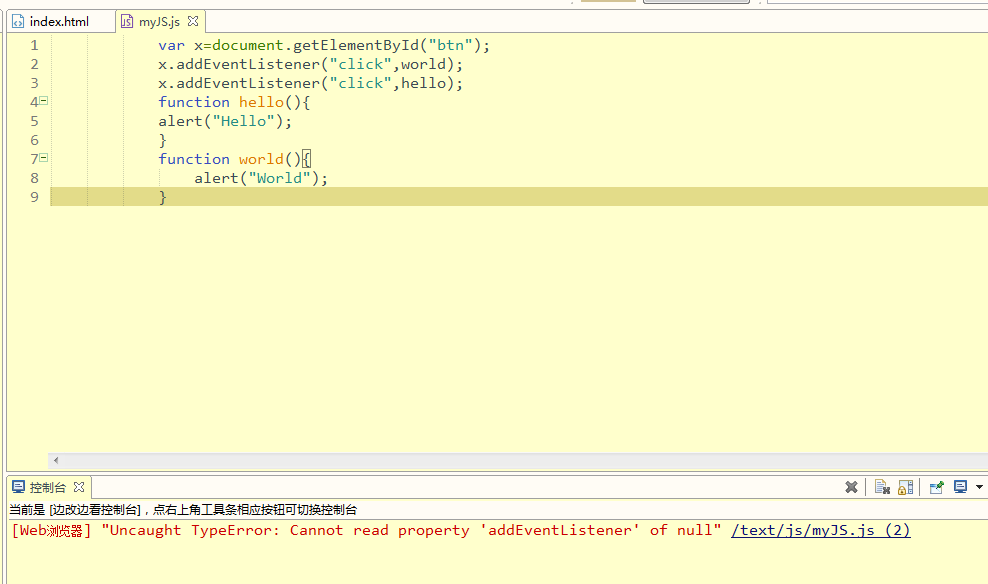Click the display selected console monitor icon
This screenshot has width=988, height=584.
960,487
